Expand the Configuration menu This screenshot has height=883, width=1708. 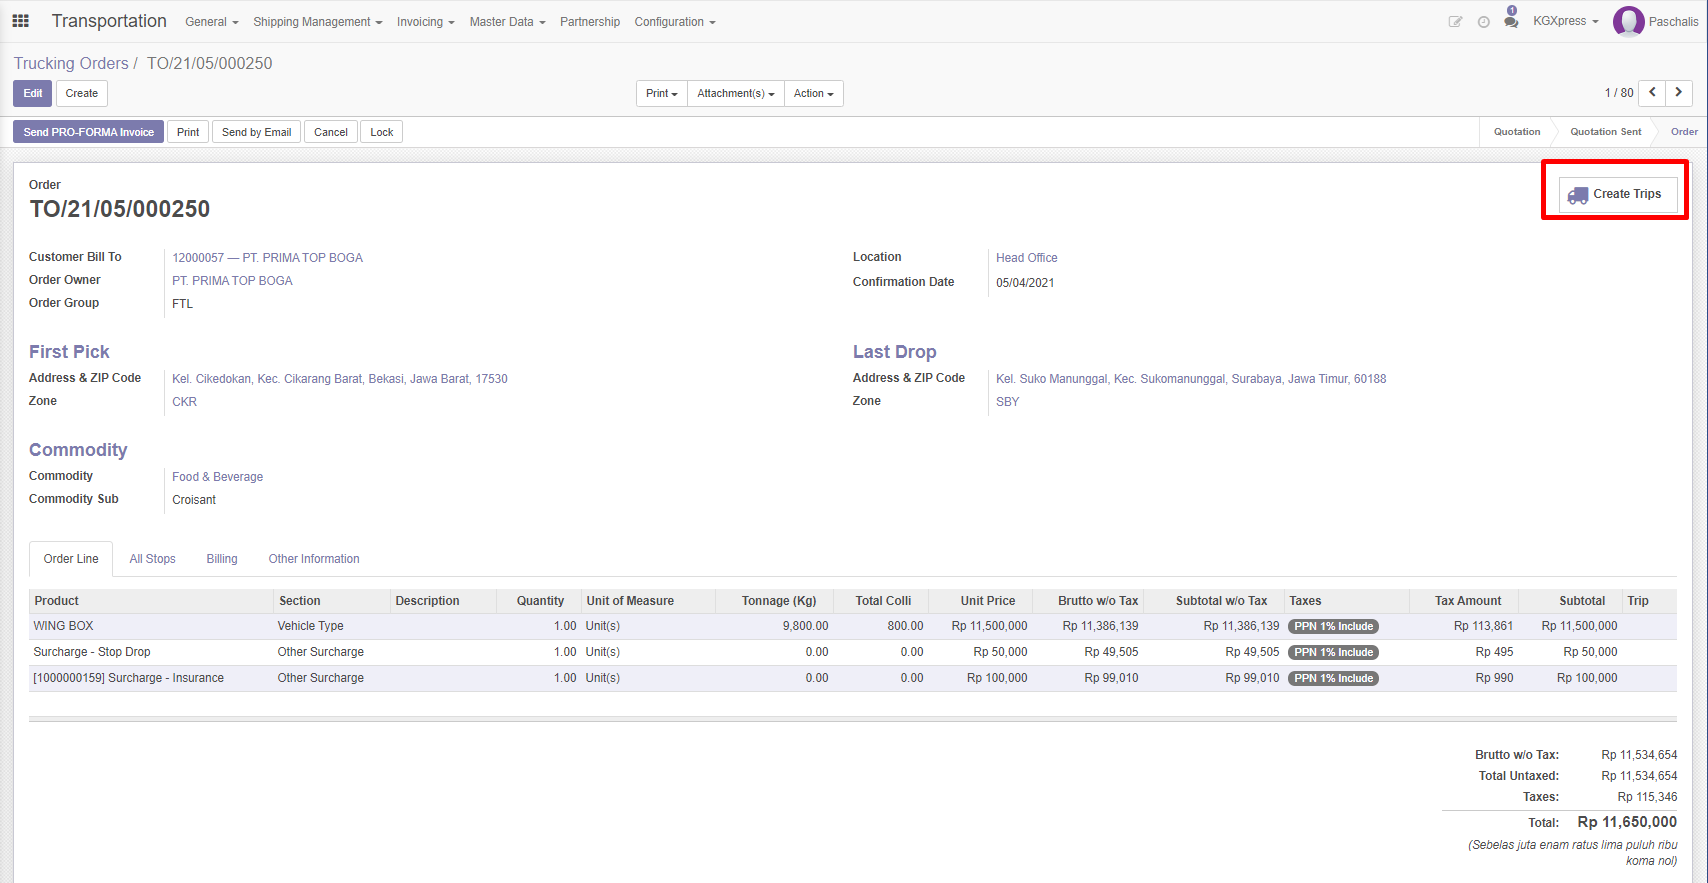pos(675,21)
